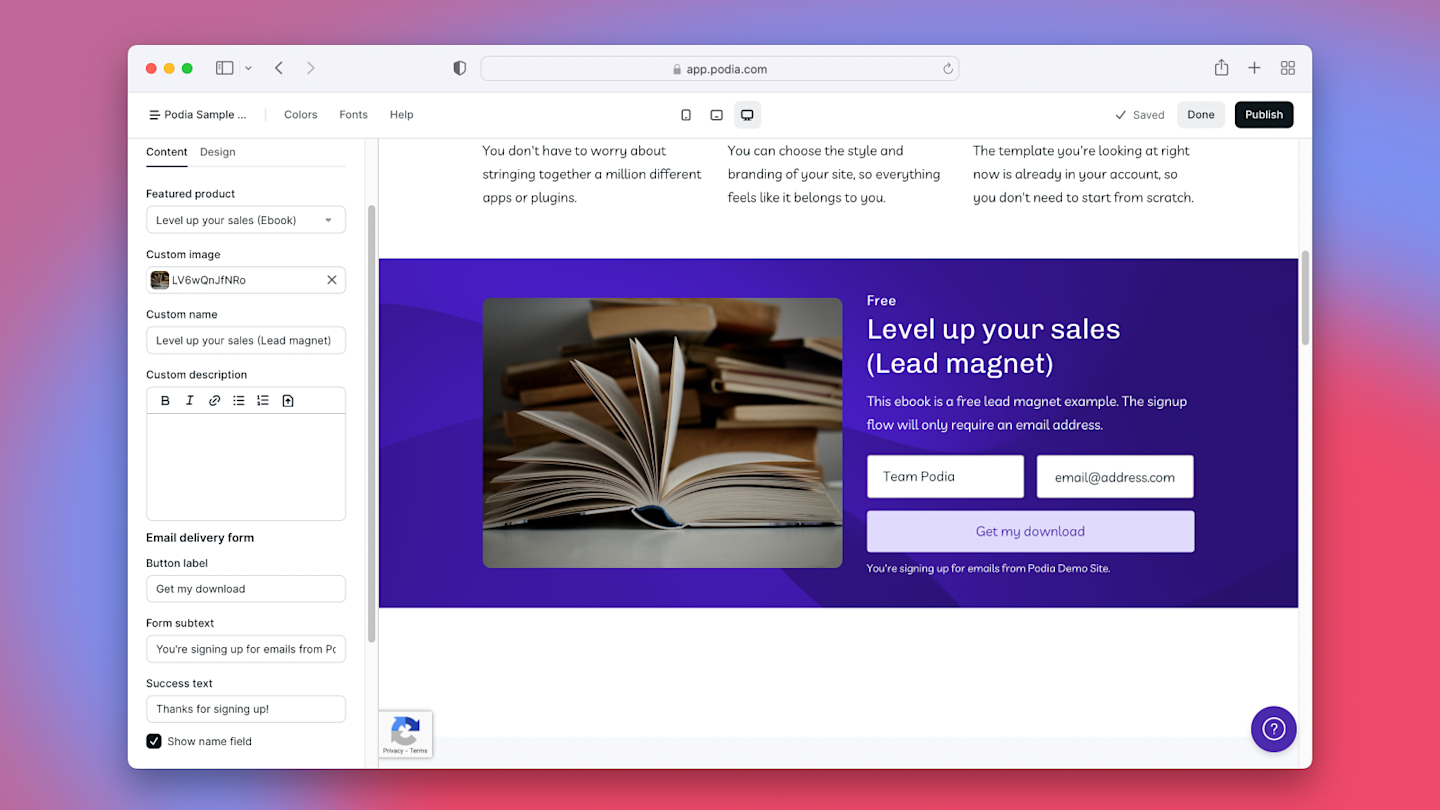Click the left panel scrollbar
This screenshot has height=810, width=1440.
[x=372, y=424]
